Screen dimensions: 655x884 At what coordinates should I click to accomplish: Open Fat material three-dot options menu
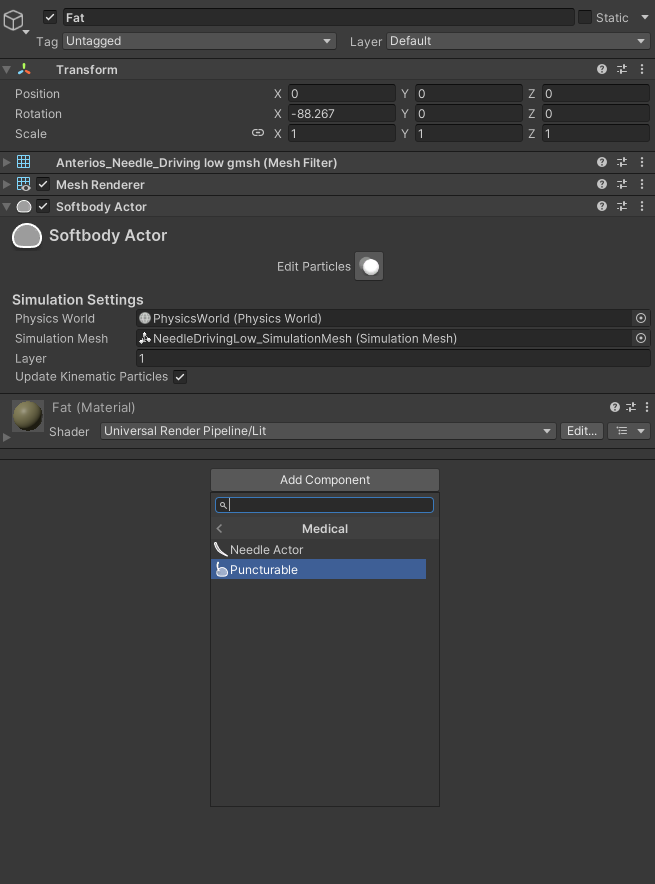pos(646,408)
